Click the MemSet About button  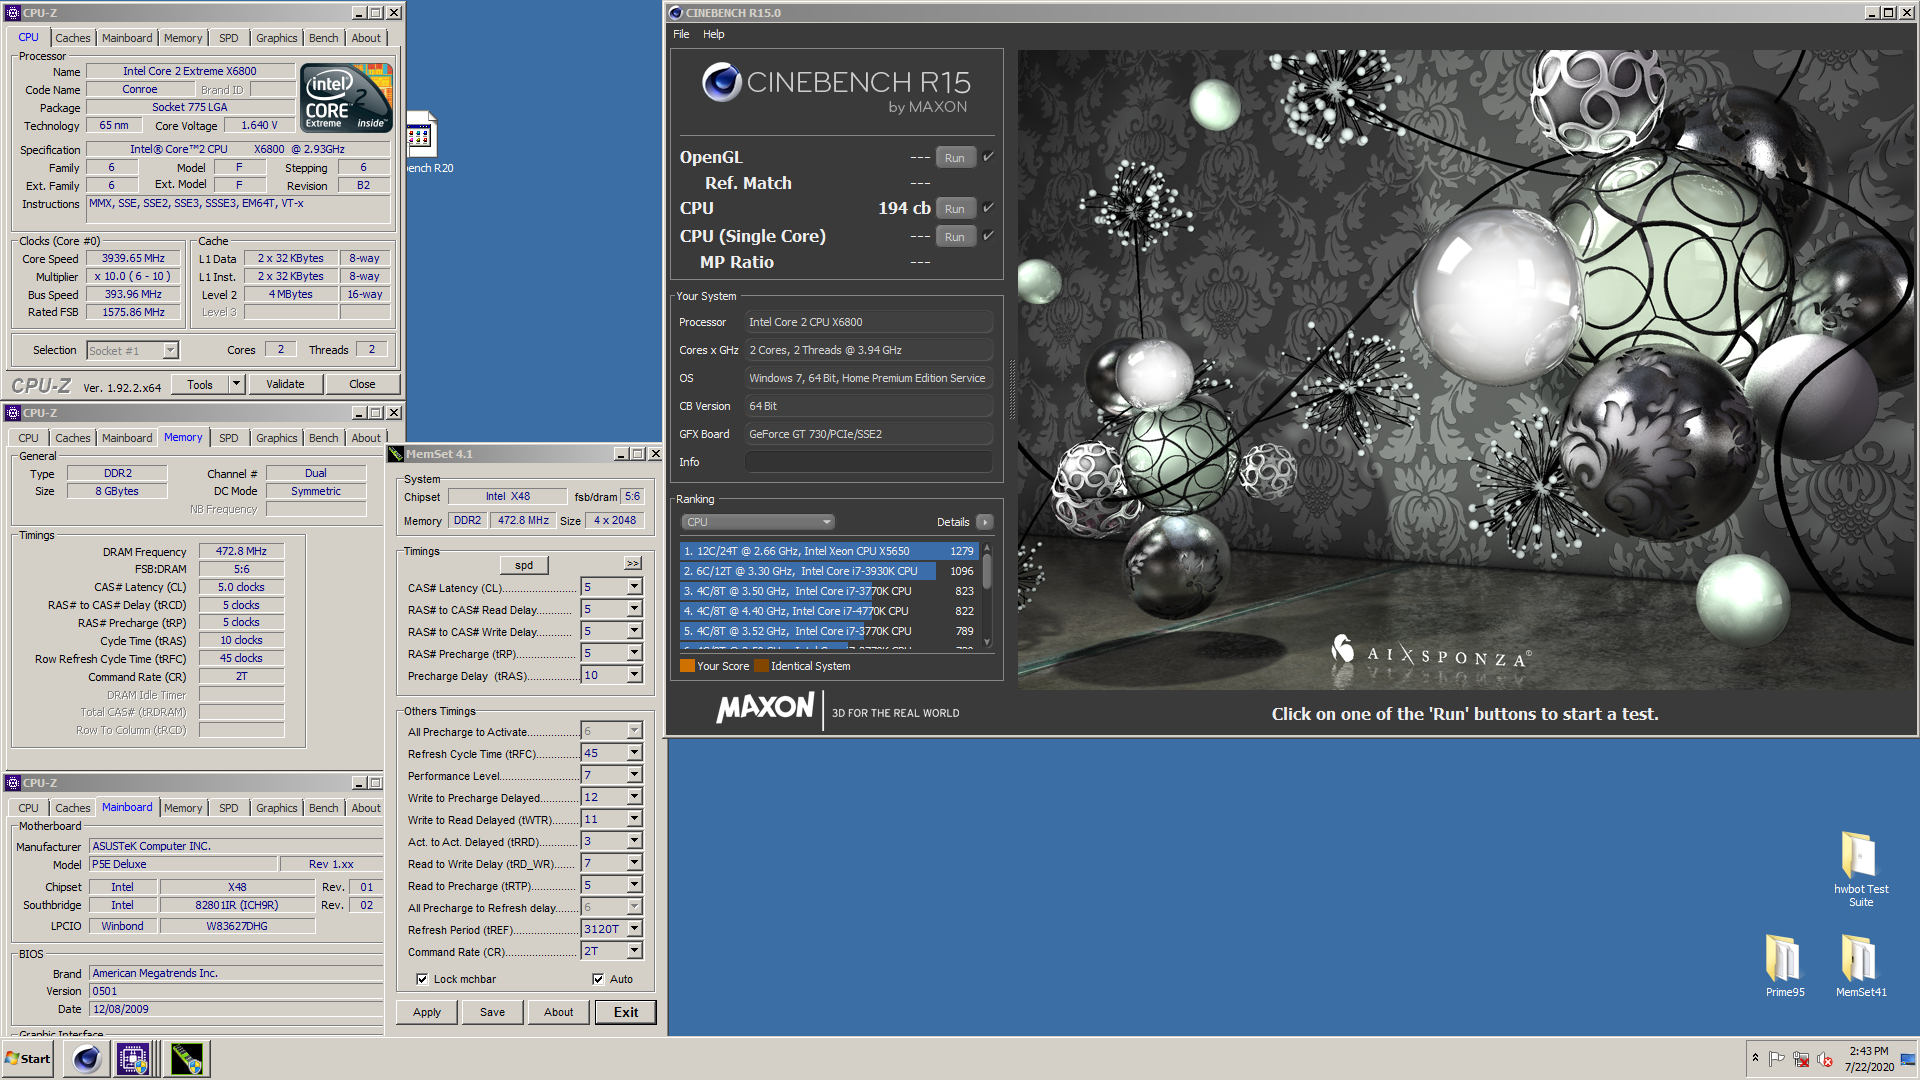pyautogui.click(x=558, y=1012)
